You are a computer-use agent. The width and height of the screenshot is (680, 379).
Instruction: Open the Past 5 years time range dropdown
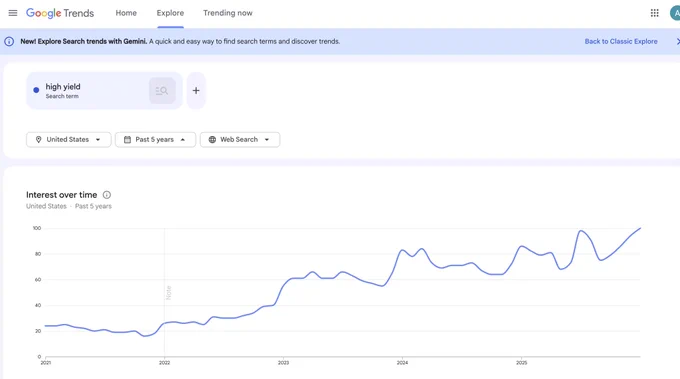155,140
